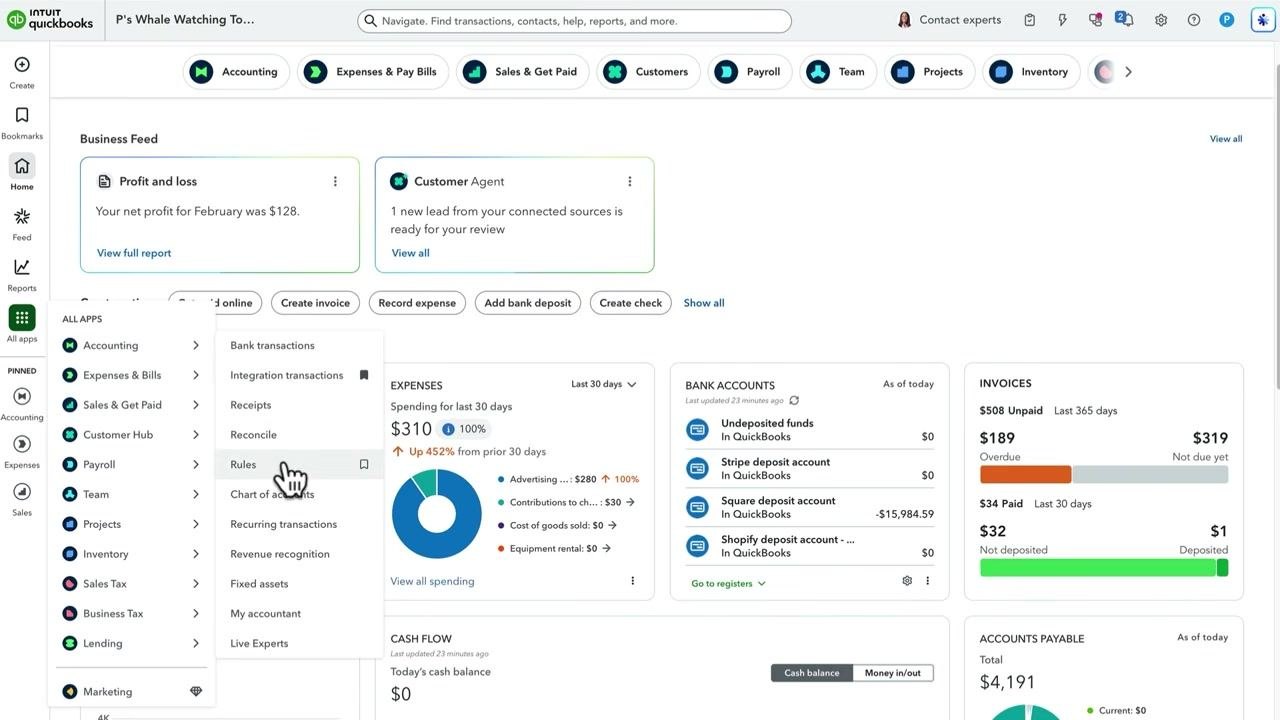The height and width of the screenshot is (720, 1280).
Task: Open the View full report link
Action: tap(134, 253)
